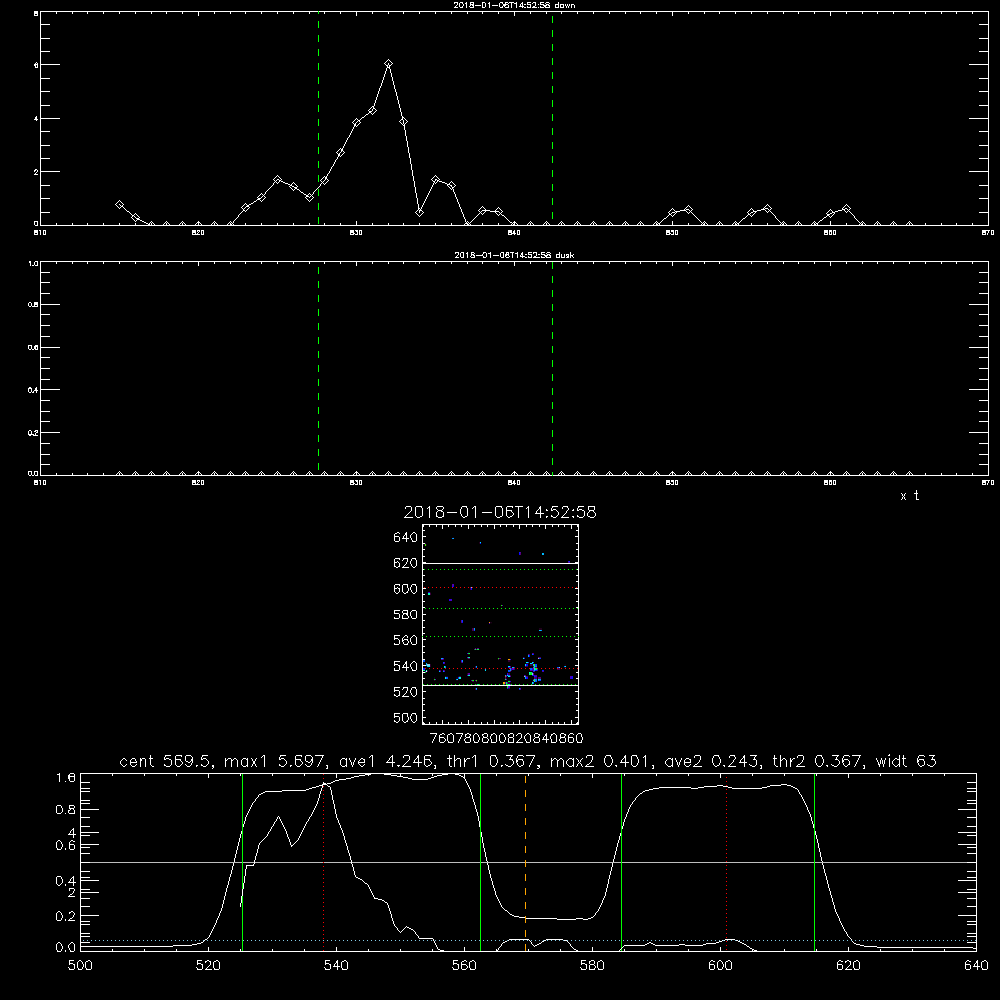Viewport: 1000px width, 1000px height.
Task: Click the diamond marker at the dip after the dawn peak
Action: [x=420, y=212]
